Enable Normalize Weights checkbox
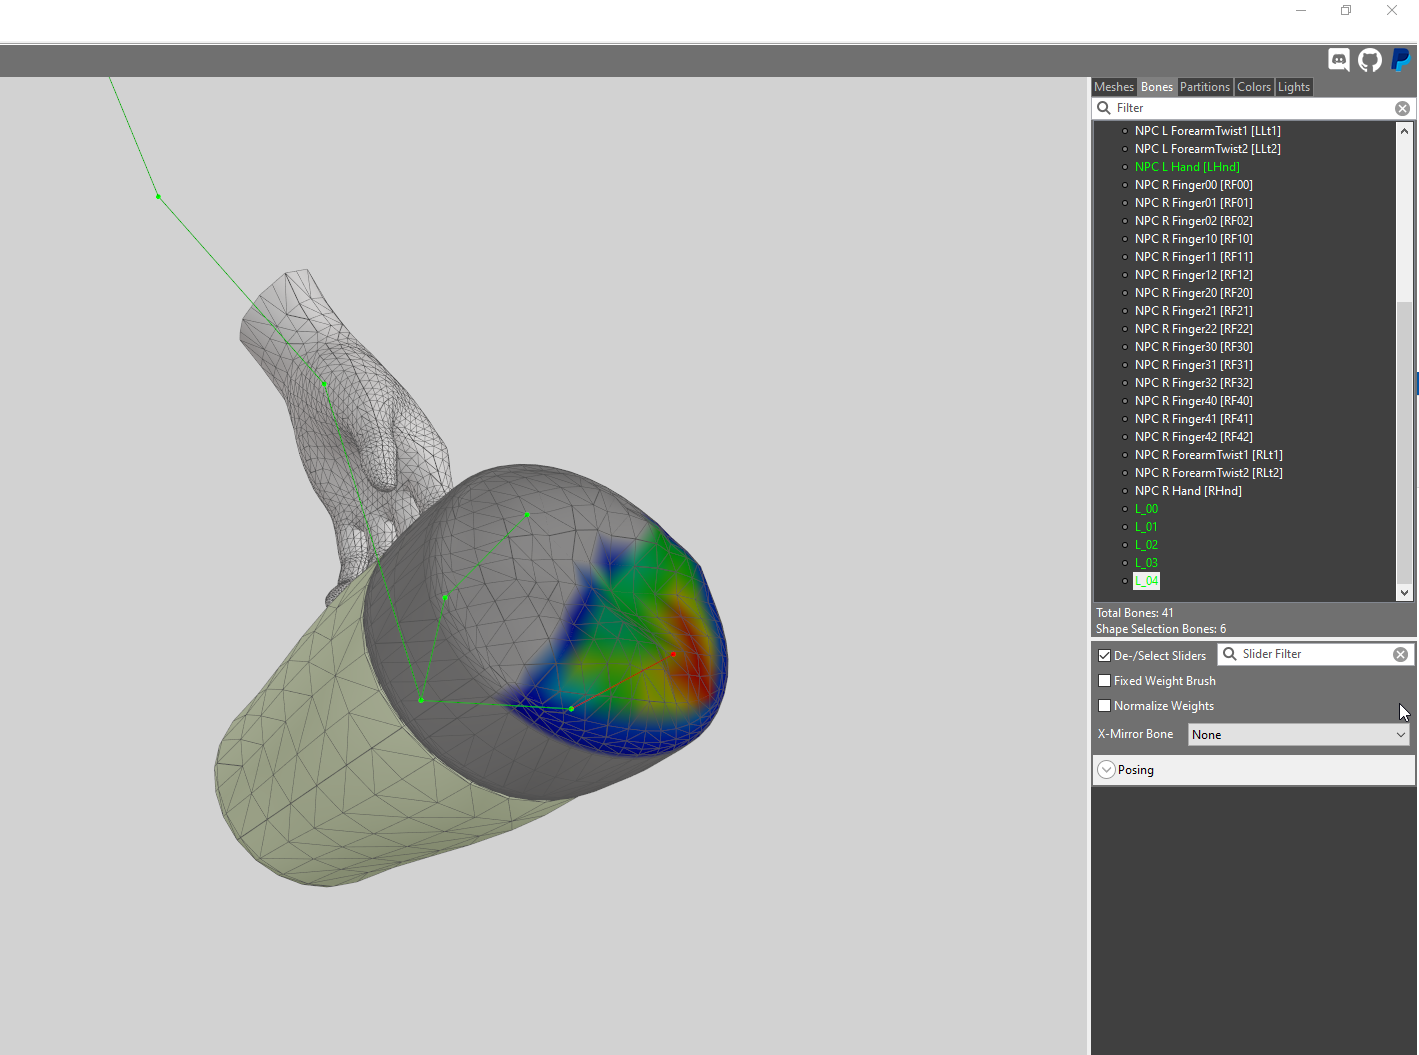 pos(1105,706)
